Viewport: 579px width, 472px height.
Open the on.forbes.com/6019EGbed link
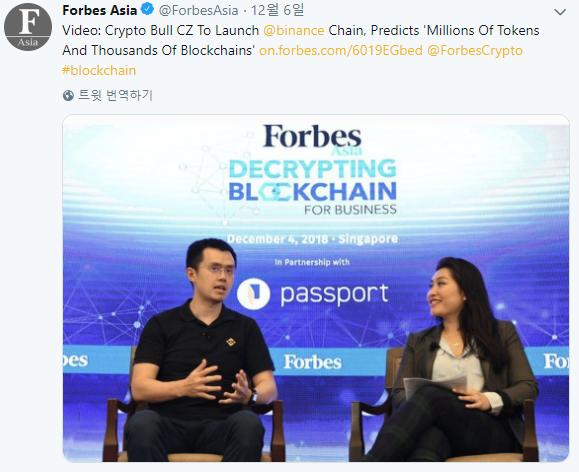coord(340,50)
